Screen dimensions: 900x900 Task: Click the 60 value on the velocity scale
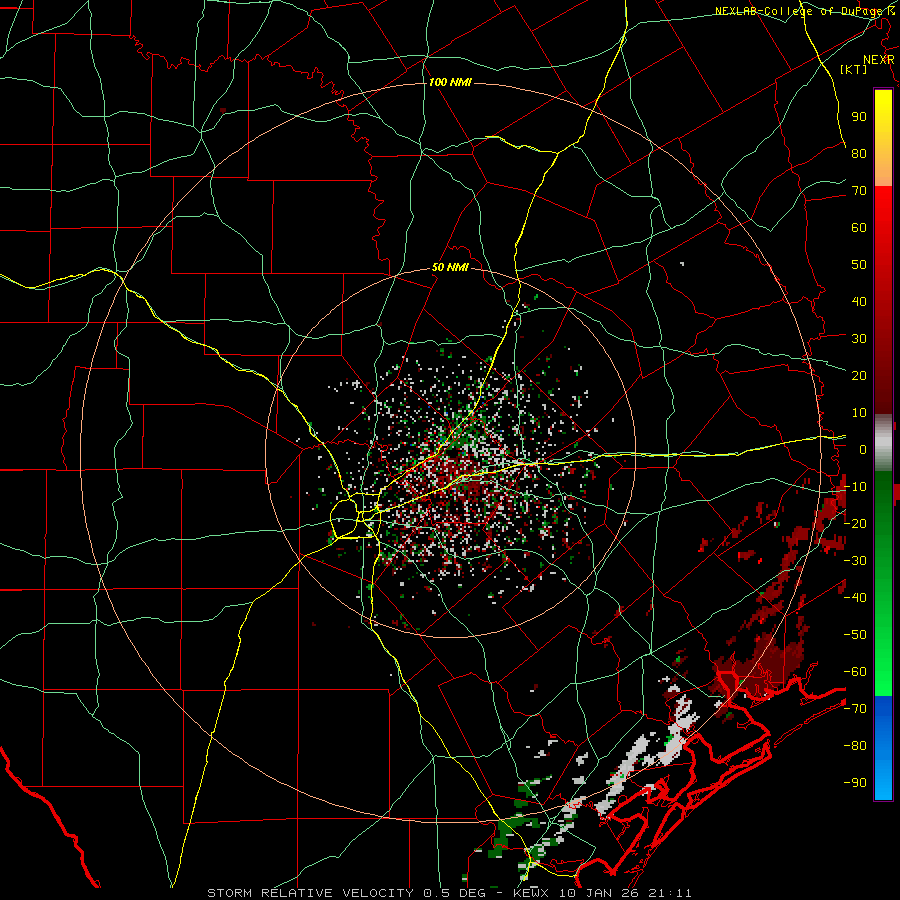click(x=859, y=227)
